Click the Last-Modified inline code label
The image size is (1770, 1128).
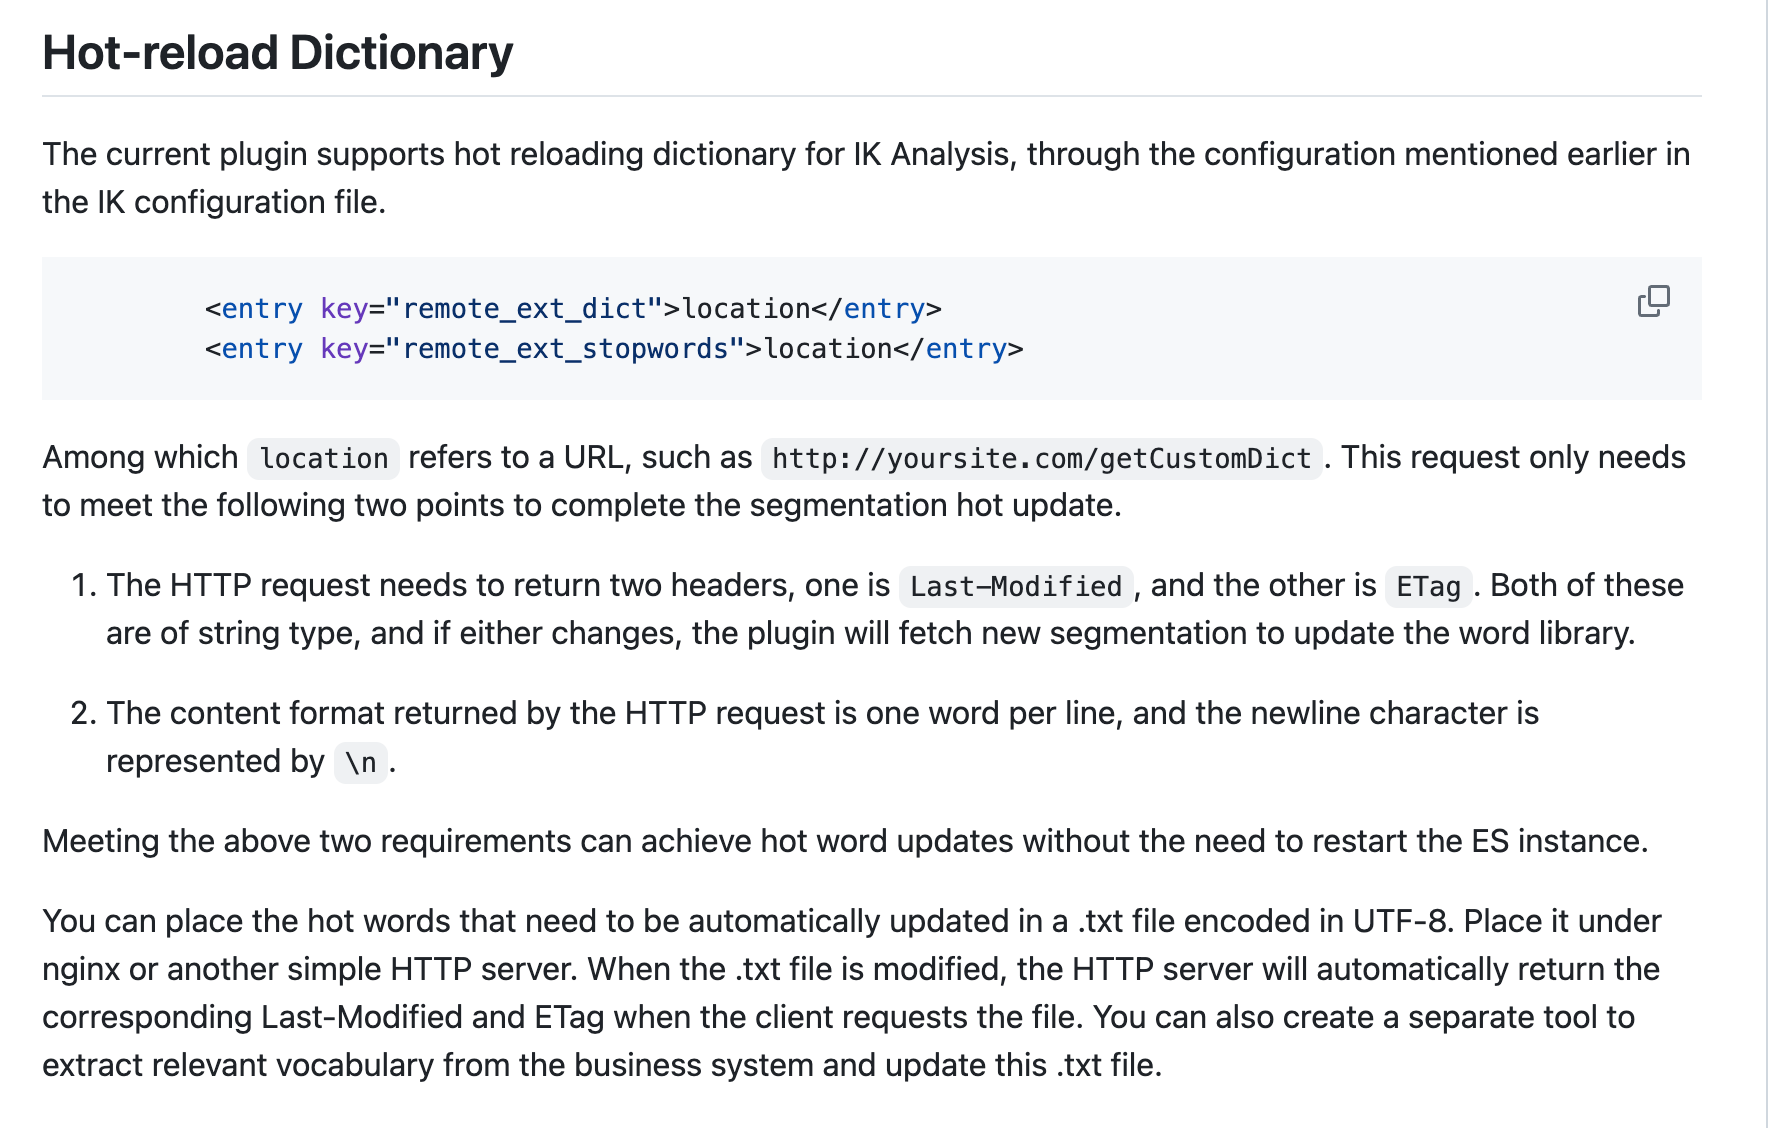tap(1016, 587)
